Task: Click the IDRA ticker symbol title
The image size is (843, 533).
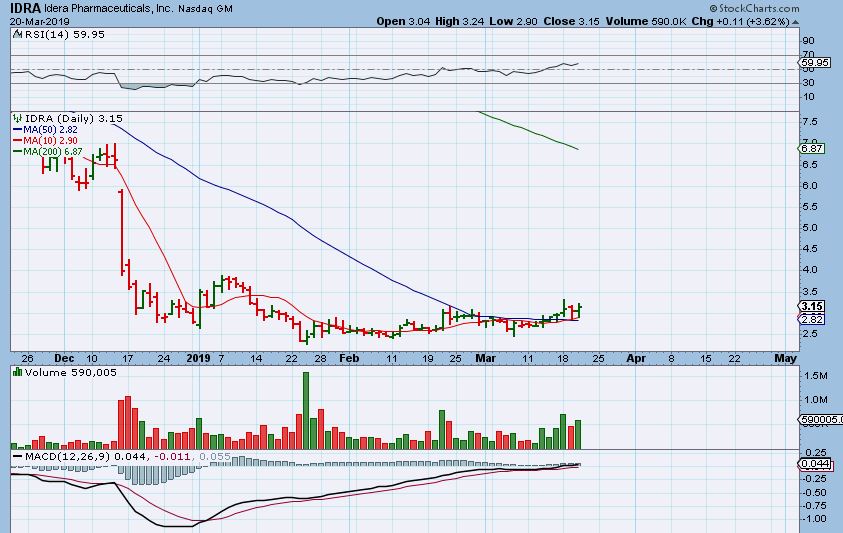Action: 25,8
